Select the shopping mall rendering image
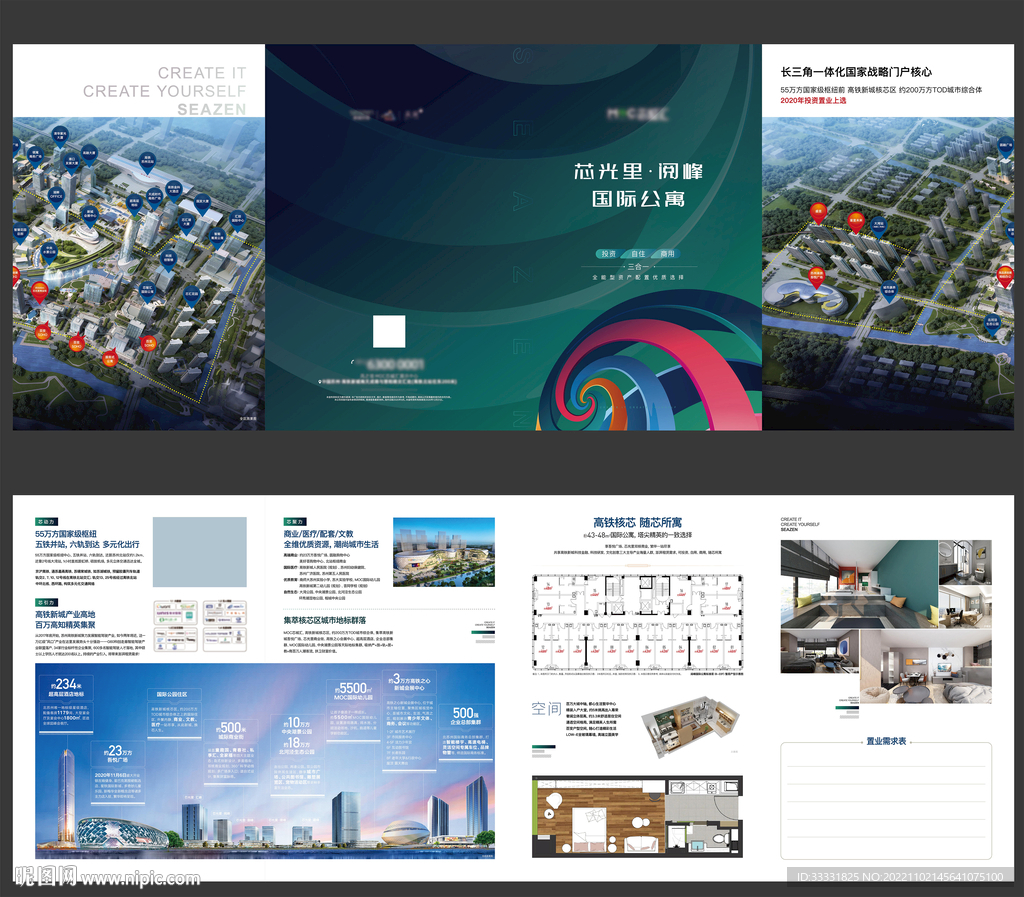The image size is (1024, 897). coord(444,552)
